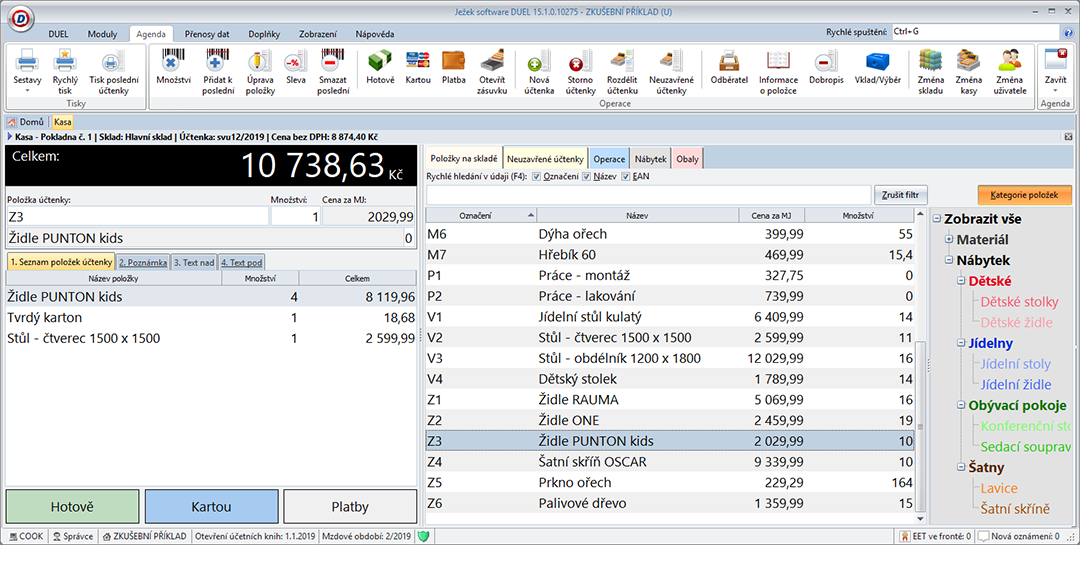Toggle the EAN search checkbox

click(x=626, y=176)
